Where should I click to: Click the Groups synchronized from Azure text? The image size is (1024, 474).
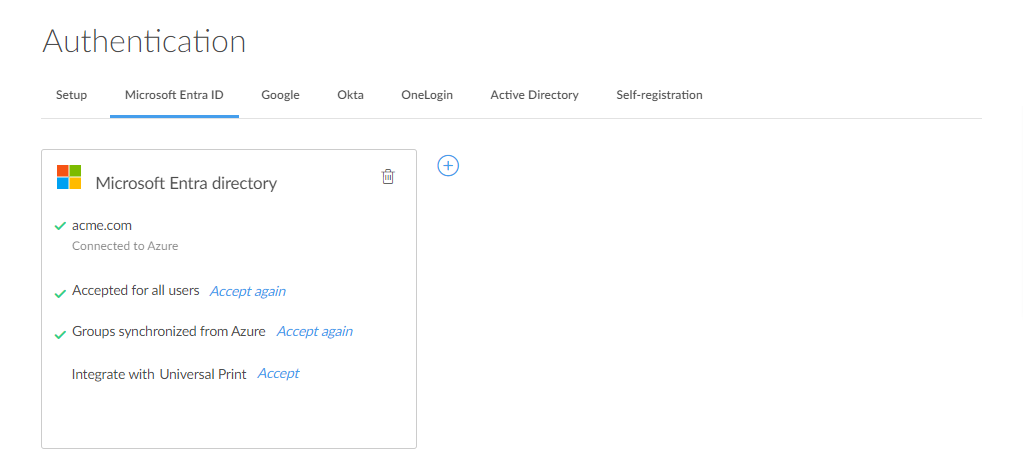coord(168,332)
